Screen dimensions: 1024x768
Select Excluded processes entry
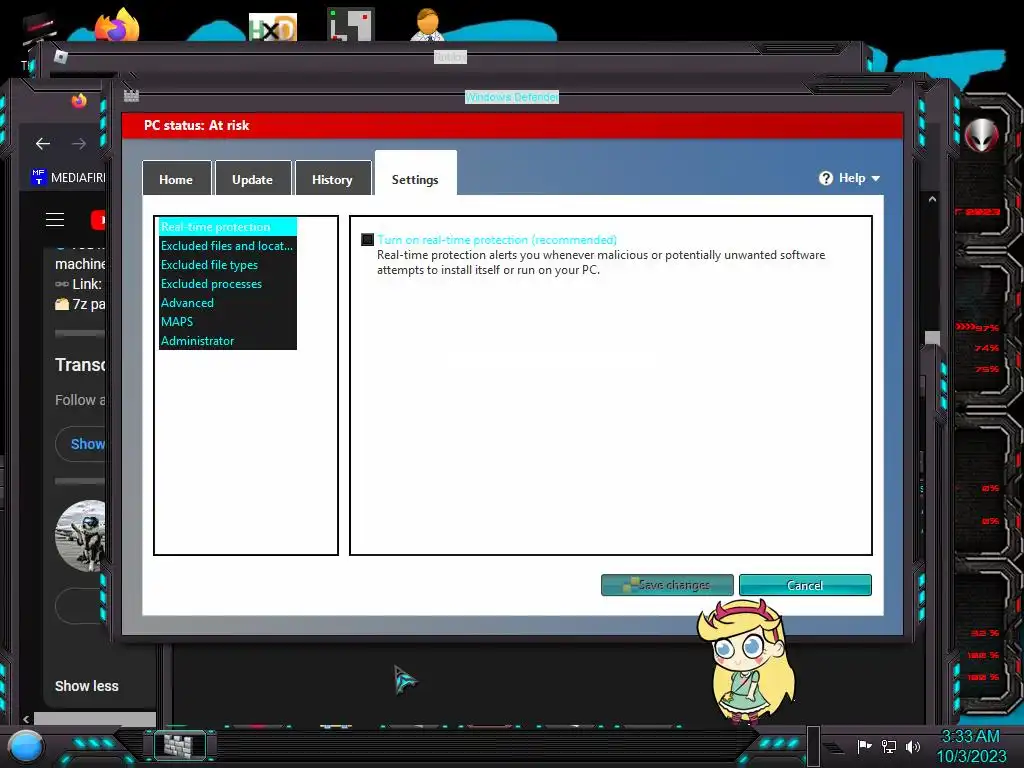(x=227, y=283)
